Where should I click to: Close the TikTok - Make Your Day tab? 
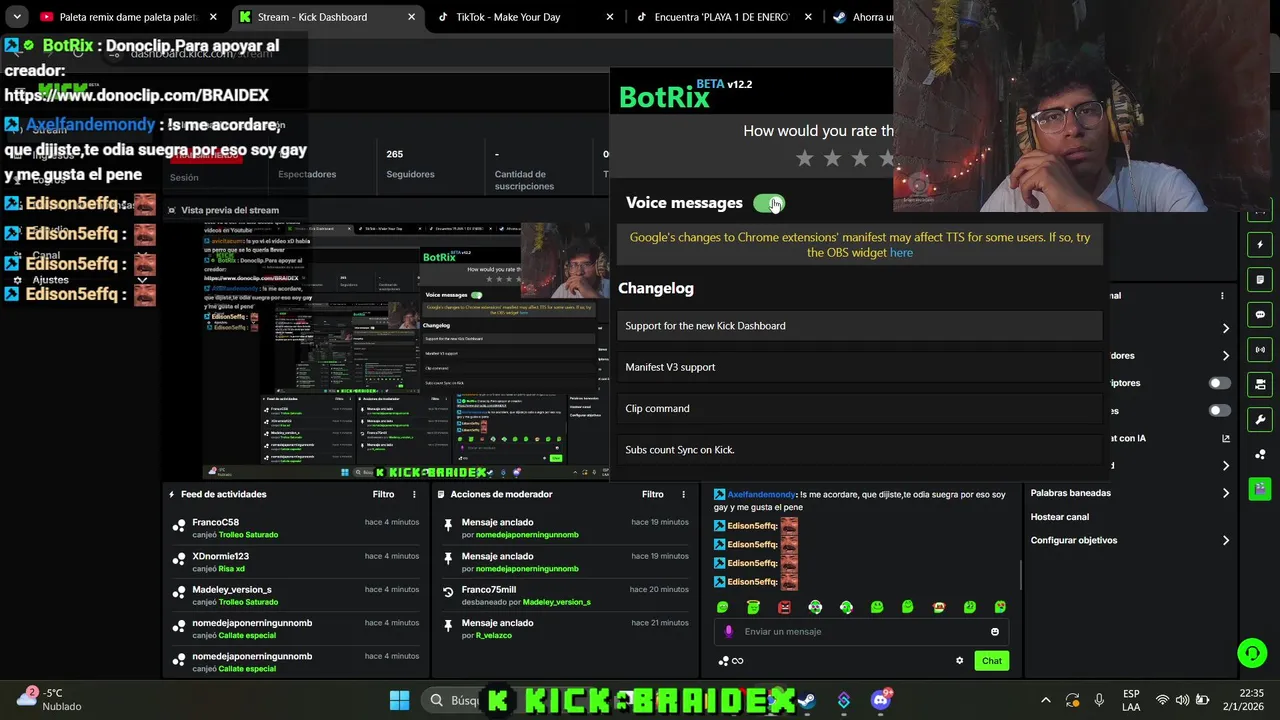pos(611,17)
